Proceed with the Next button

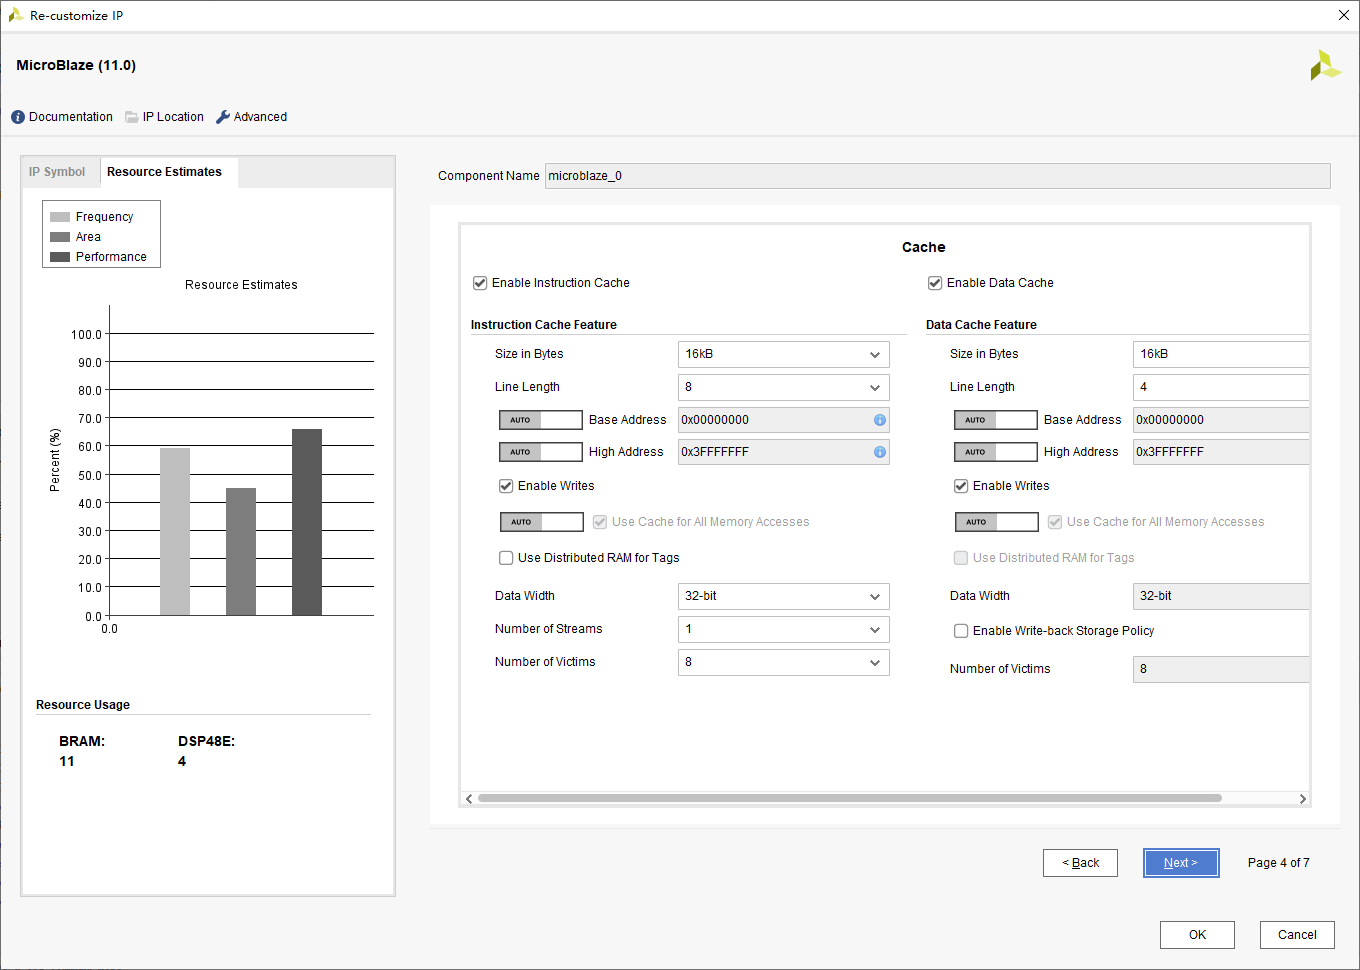click(1181, 863)
